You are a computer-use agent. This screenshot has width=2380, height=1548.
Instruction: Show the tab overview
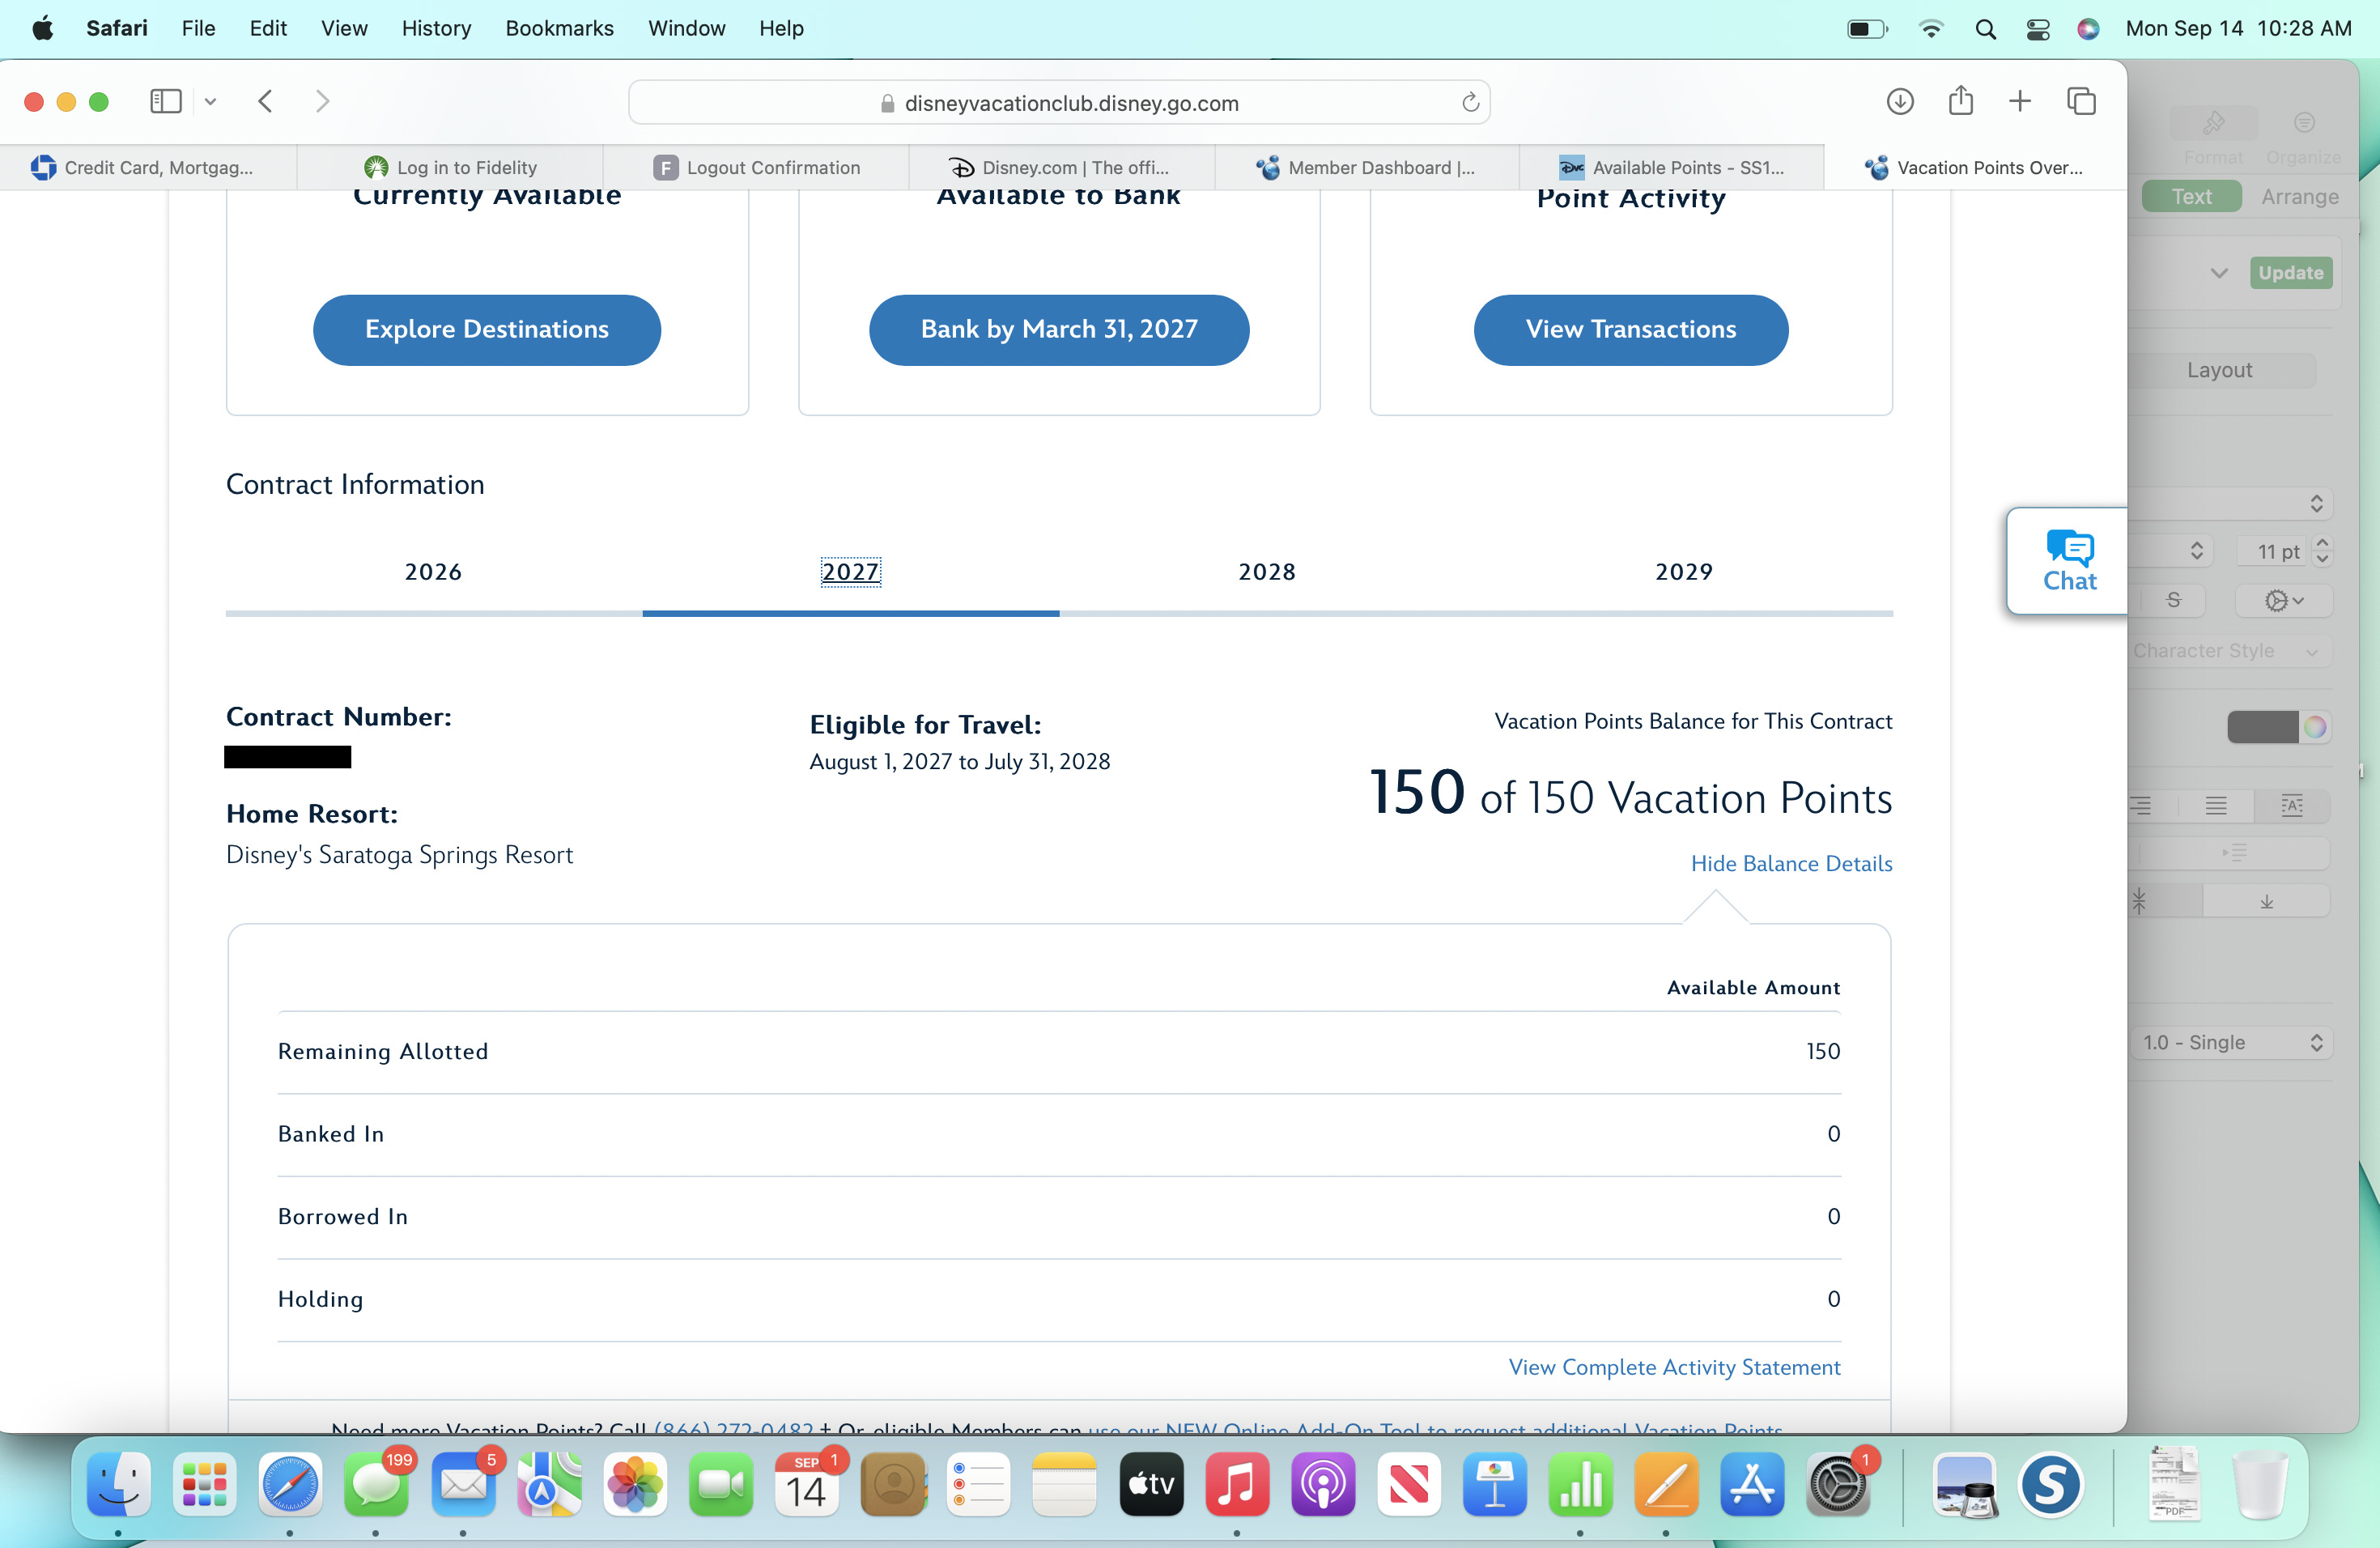pyautogui.click(x=2081, y=101)
